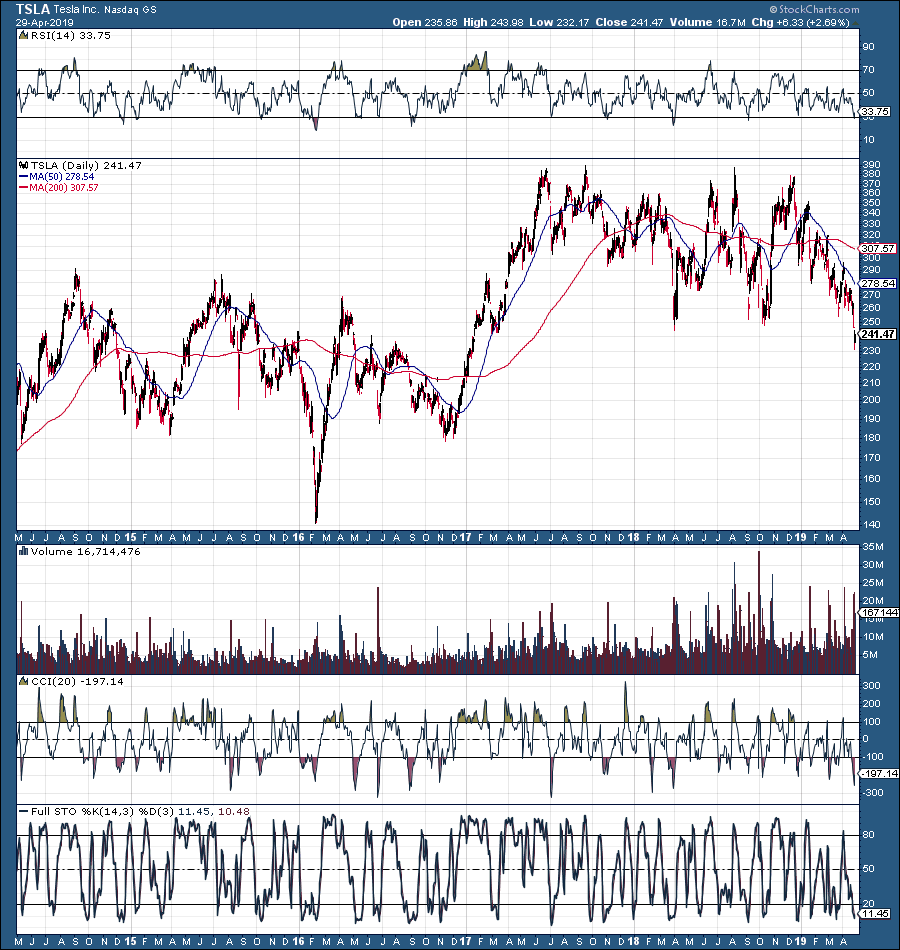
Task: Click the candlestick icon beside TSLA (Daily)
Action: pyautogui.click(x=24, y=165)
